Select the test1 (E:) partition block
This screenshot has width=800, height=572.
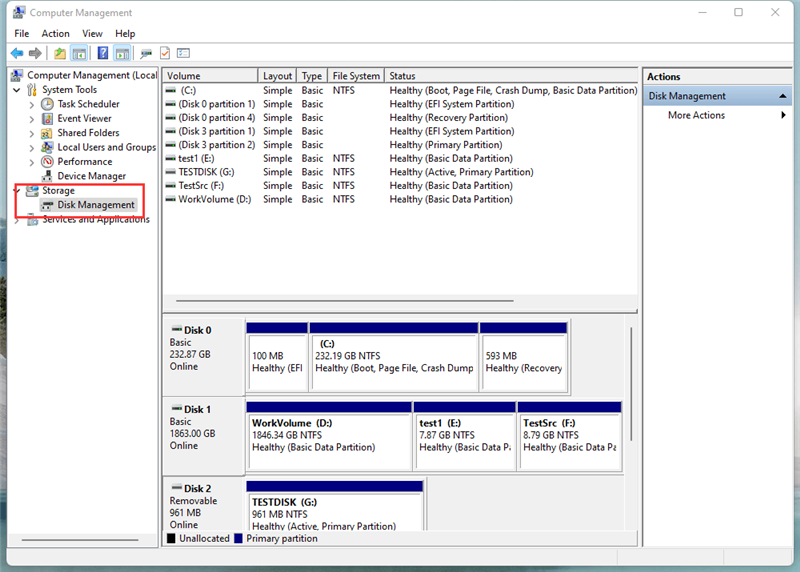tap(465, 436)
